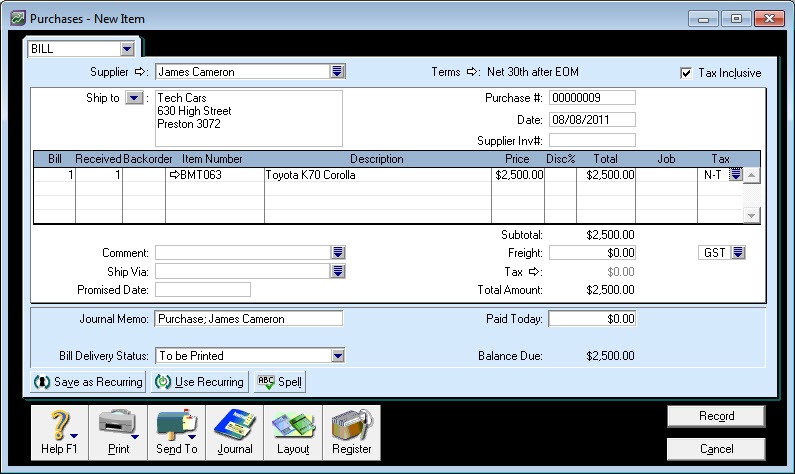Click the Spell check button
This screenshot has width=795, height=474.
click(x=279, y=382)
